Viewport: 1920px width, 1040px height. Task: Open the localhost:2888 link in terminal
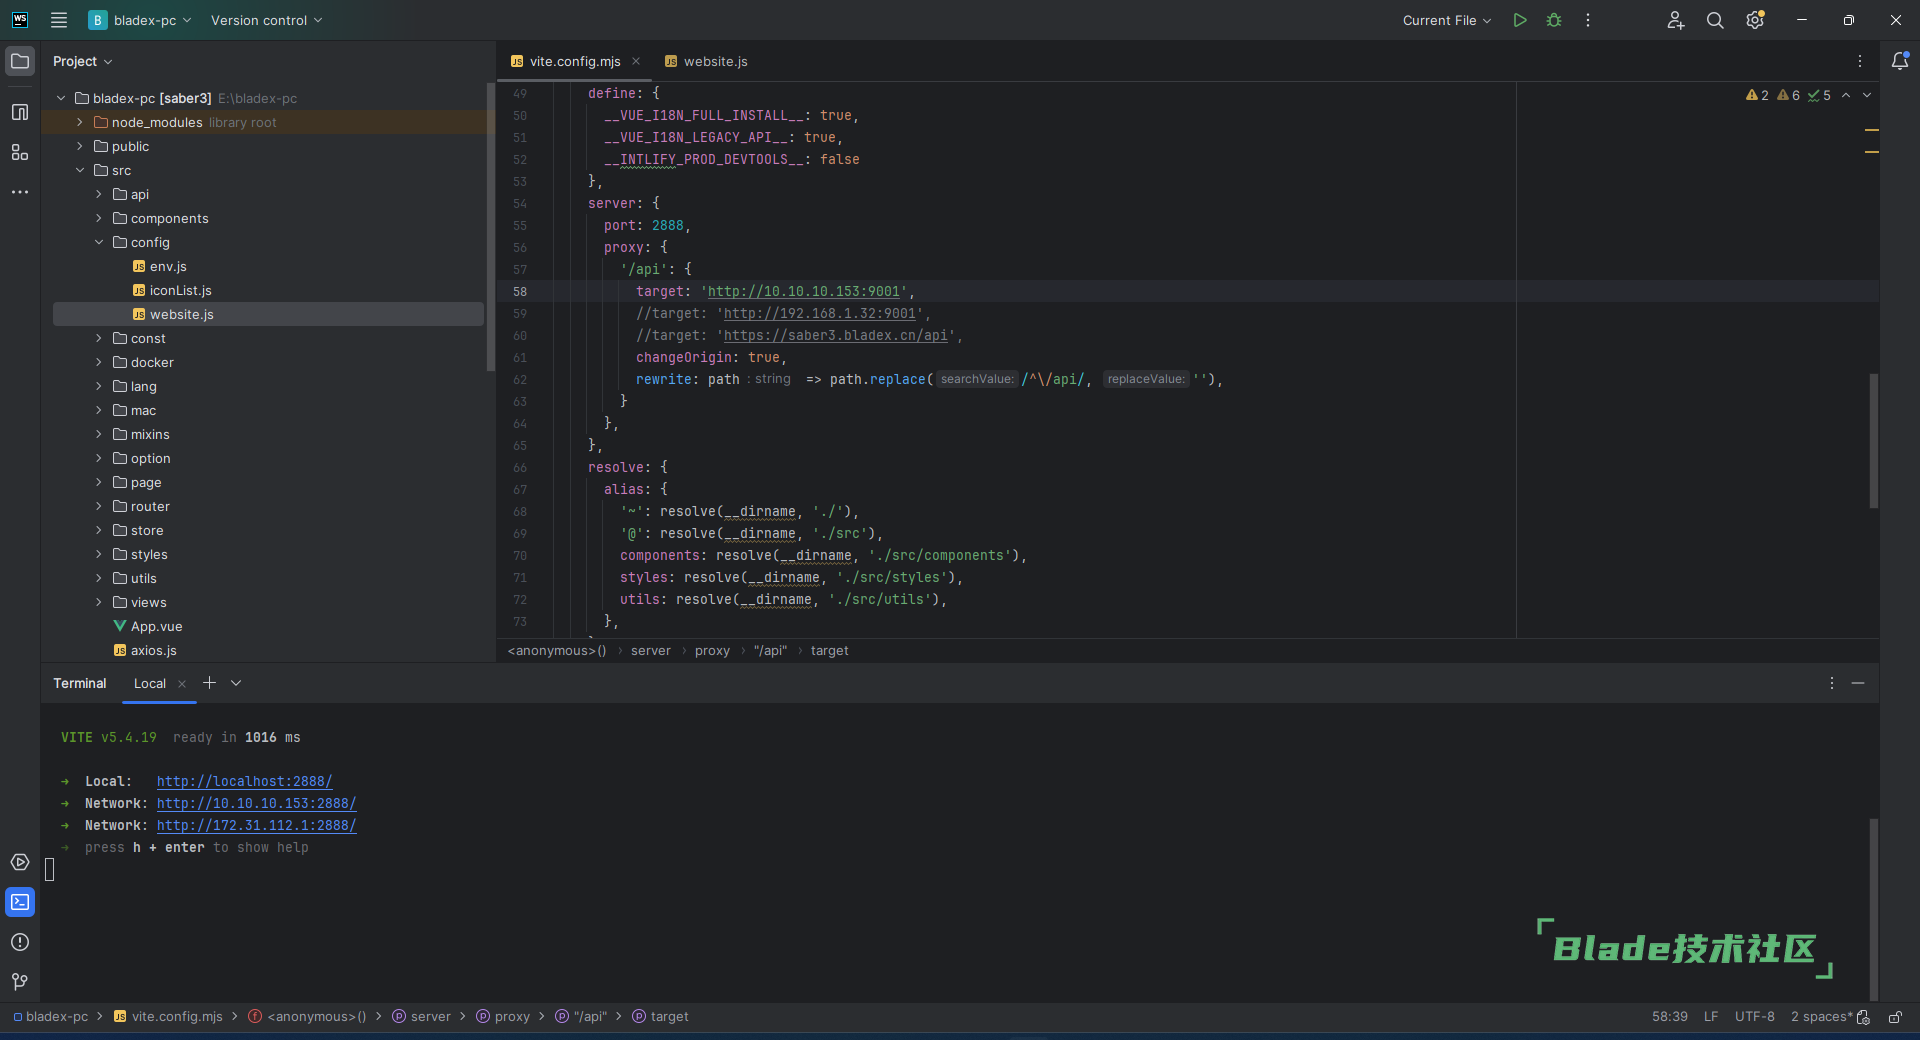[244, 781]
